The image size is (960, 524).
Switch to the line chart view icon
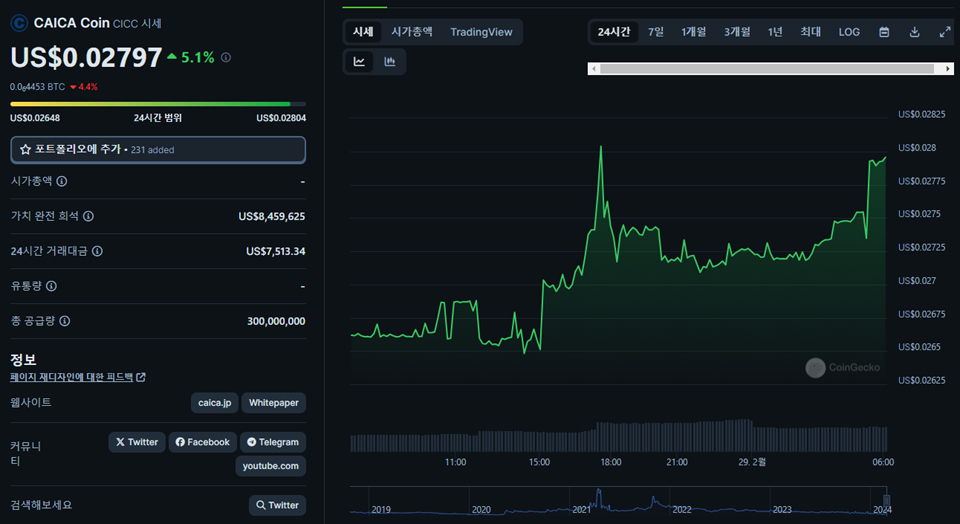pos(359,62)
